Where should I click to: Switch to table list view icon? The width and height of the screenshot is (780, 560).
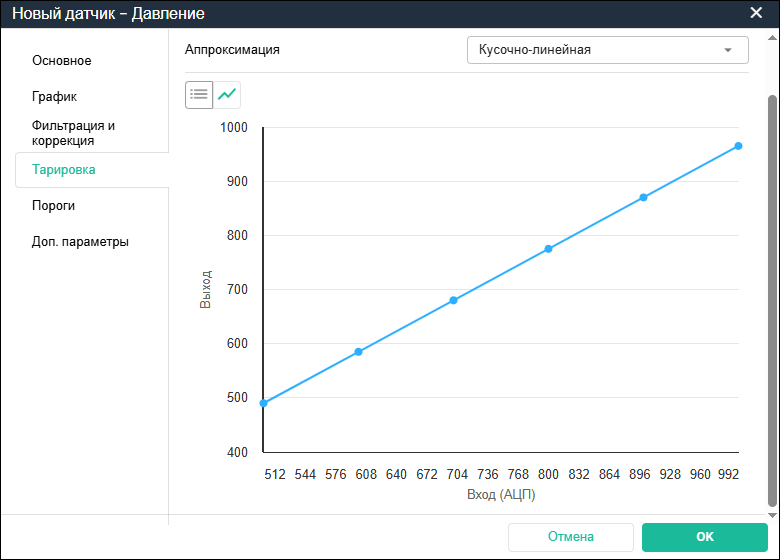point(199,95)
